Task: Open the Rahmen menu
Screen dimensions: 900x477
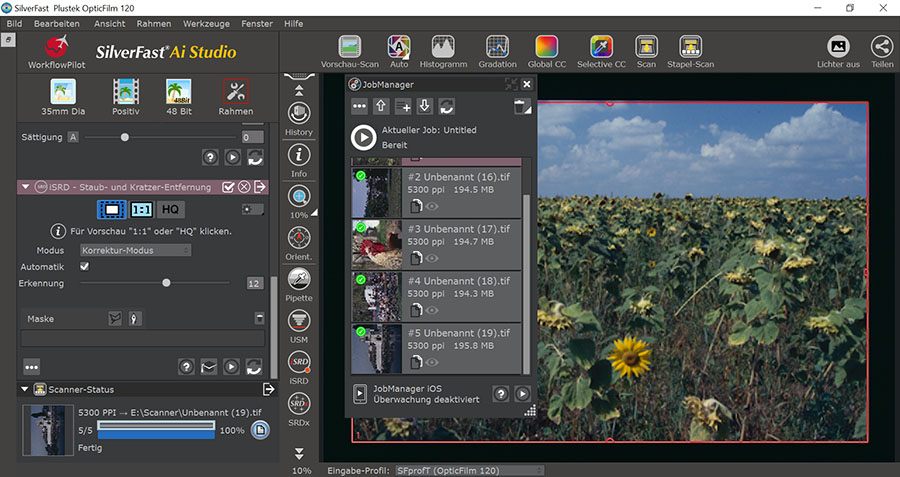Action: coord(155,23)
